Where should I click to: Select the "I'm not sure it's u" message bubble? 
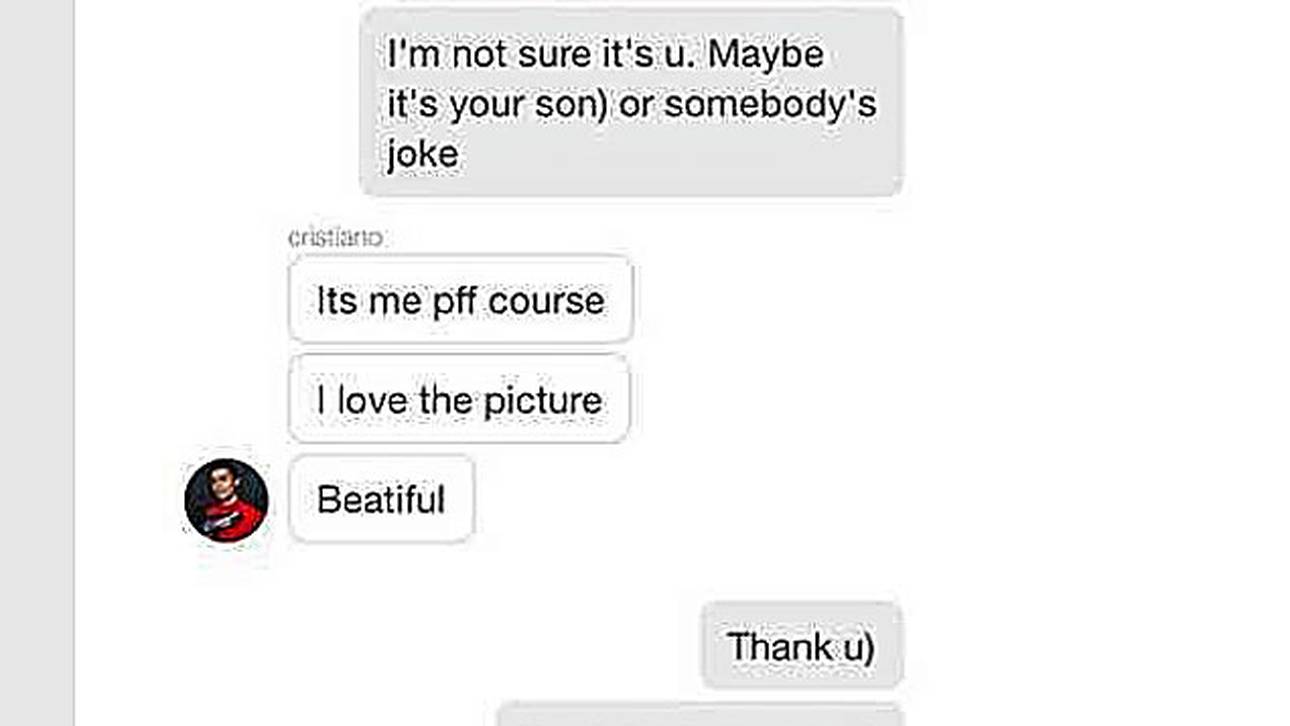tap(631, 102)
